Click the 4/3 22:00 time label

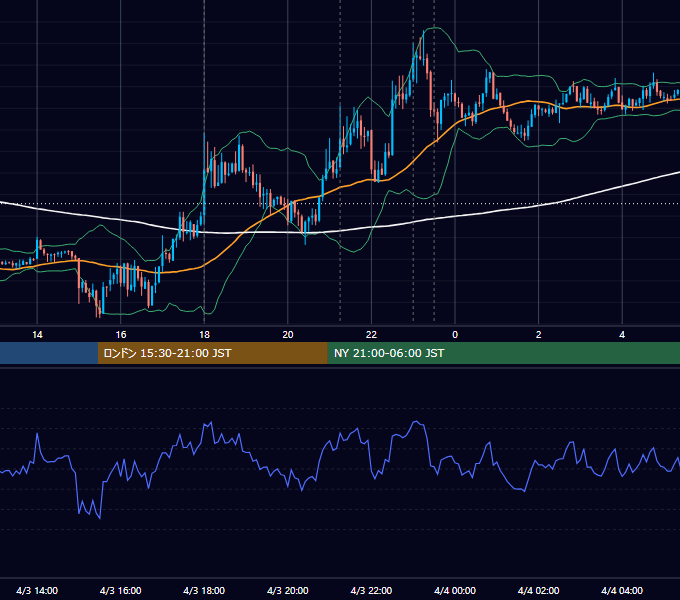coord(371,590)
